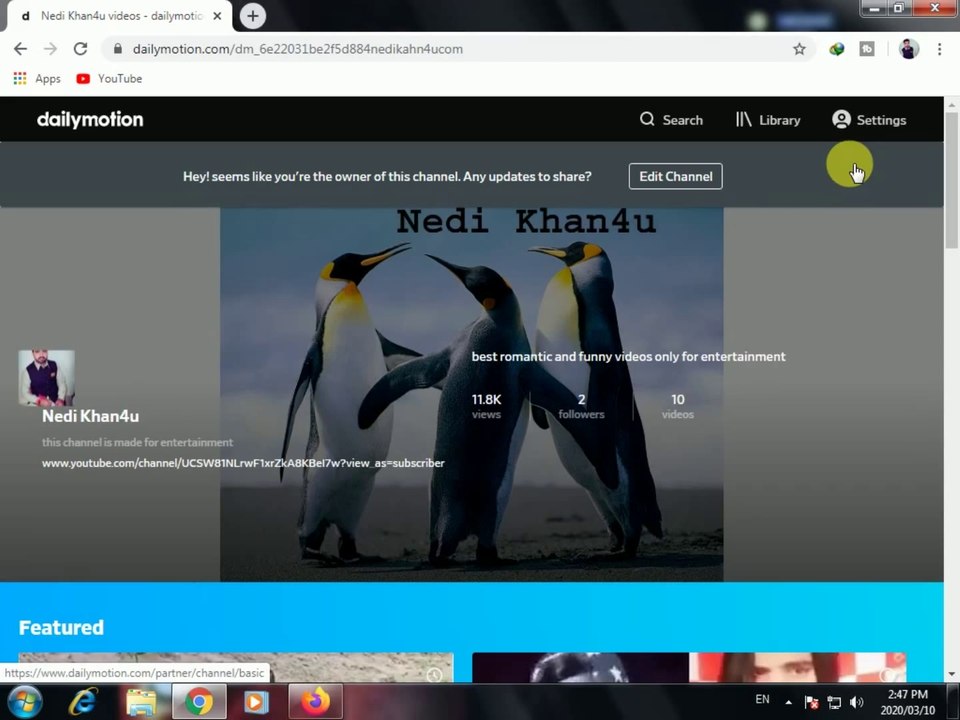Open the Windows Start menu
Image resolution: width=960 pixels, height=720 pixels.
point(24,702)
